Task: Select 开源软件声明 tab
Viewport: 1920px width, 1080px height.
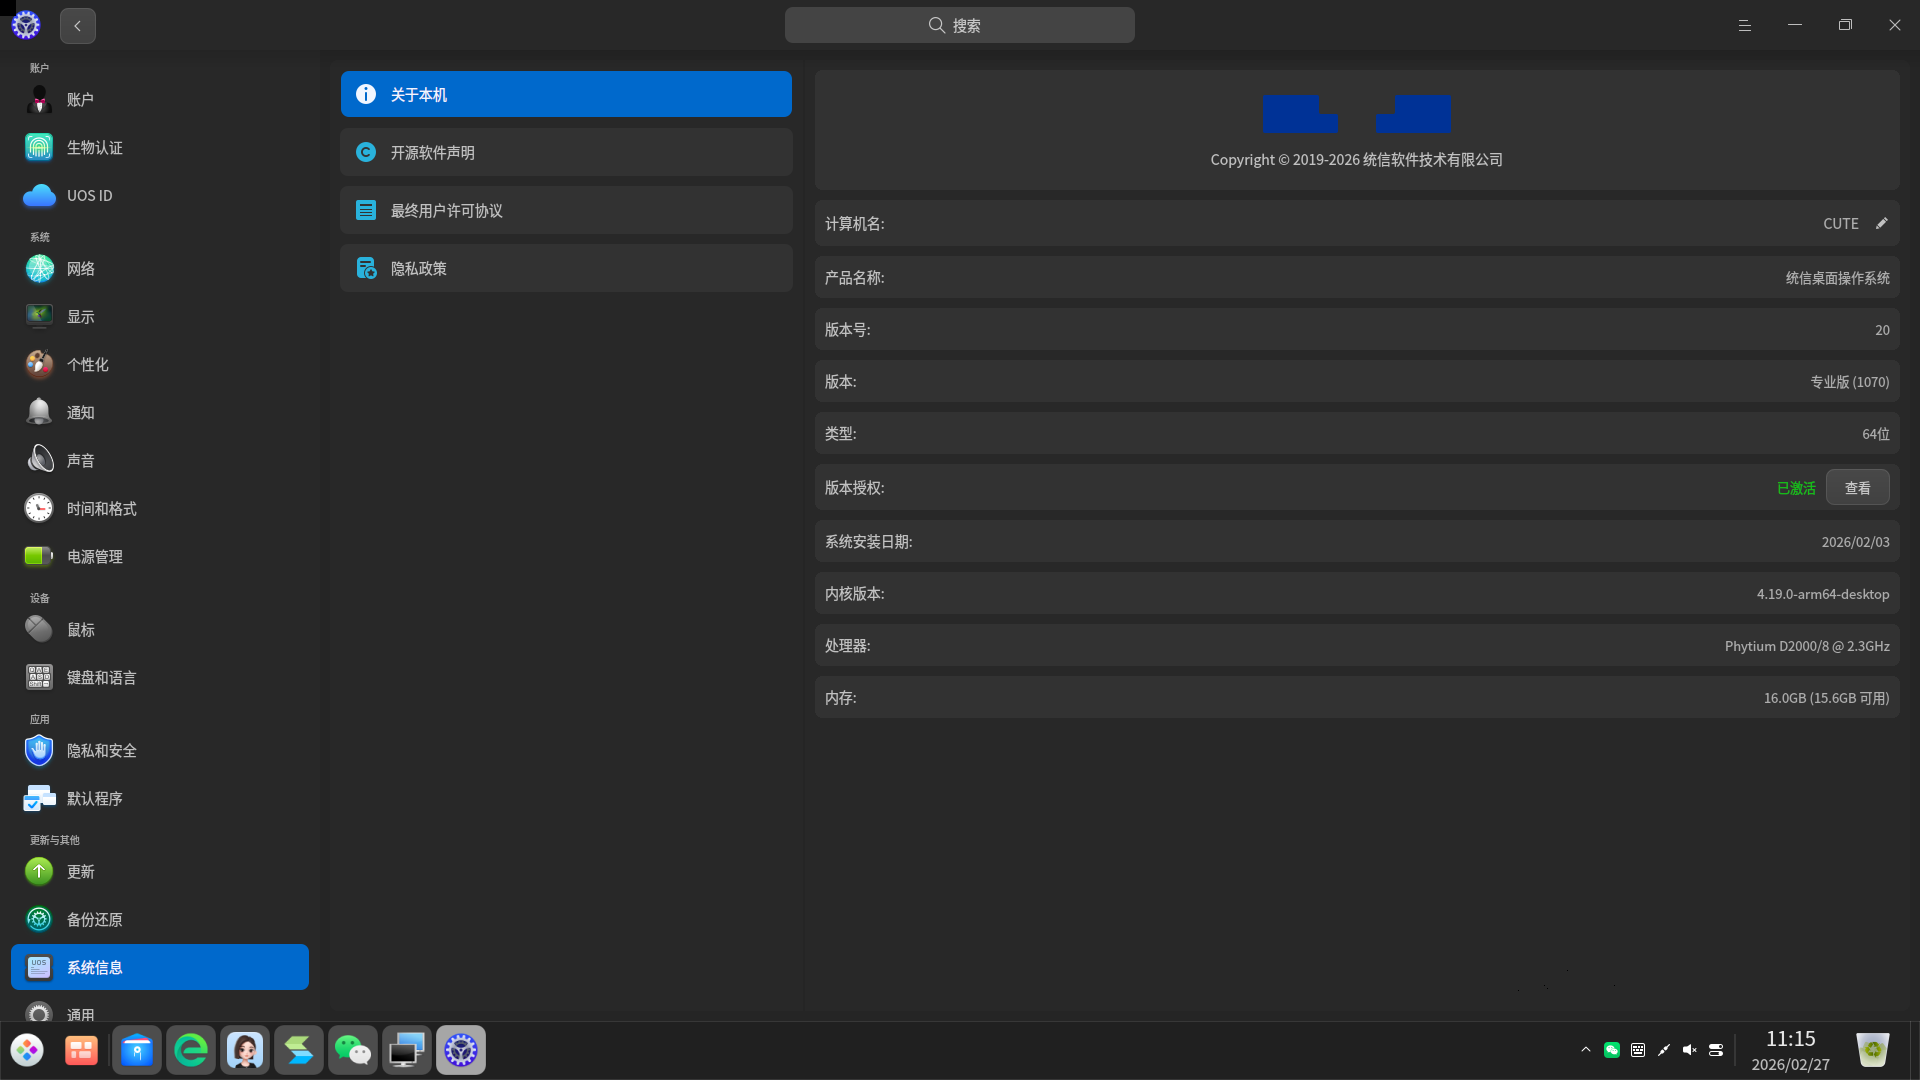Action: tap(566, 153)
